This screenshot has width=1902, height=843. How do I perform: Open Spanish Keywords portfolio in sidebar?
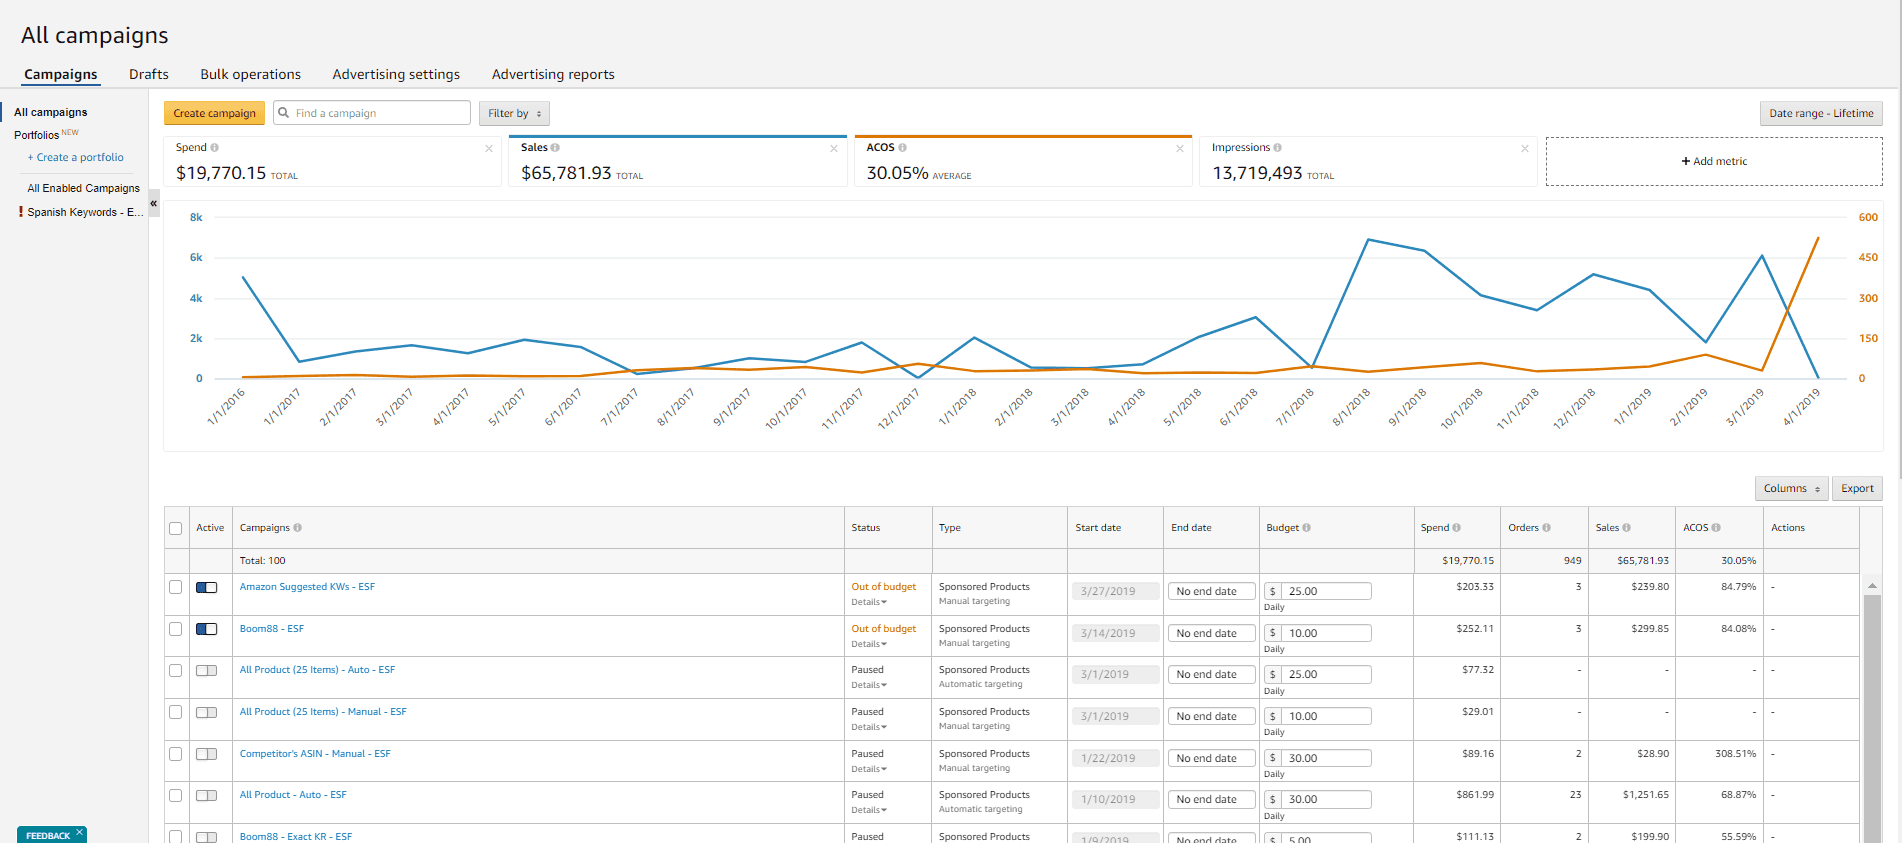pyautogui.click(x=85, y=212)
